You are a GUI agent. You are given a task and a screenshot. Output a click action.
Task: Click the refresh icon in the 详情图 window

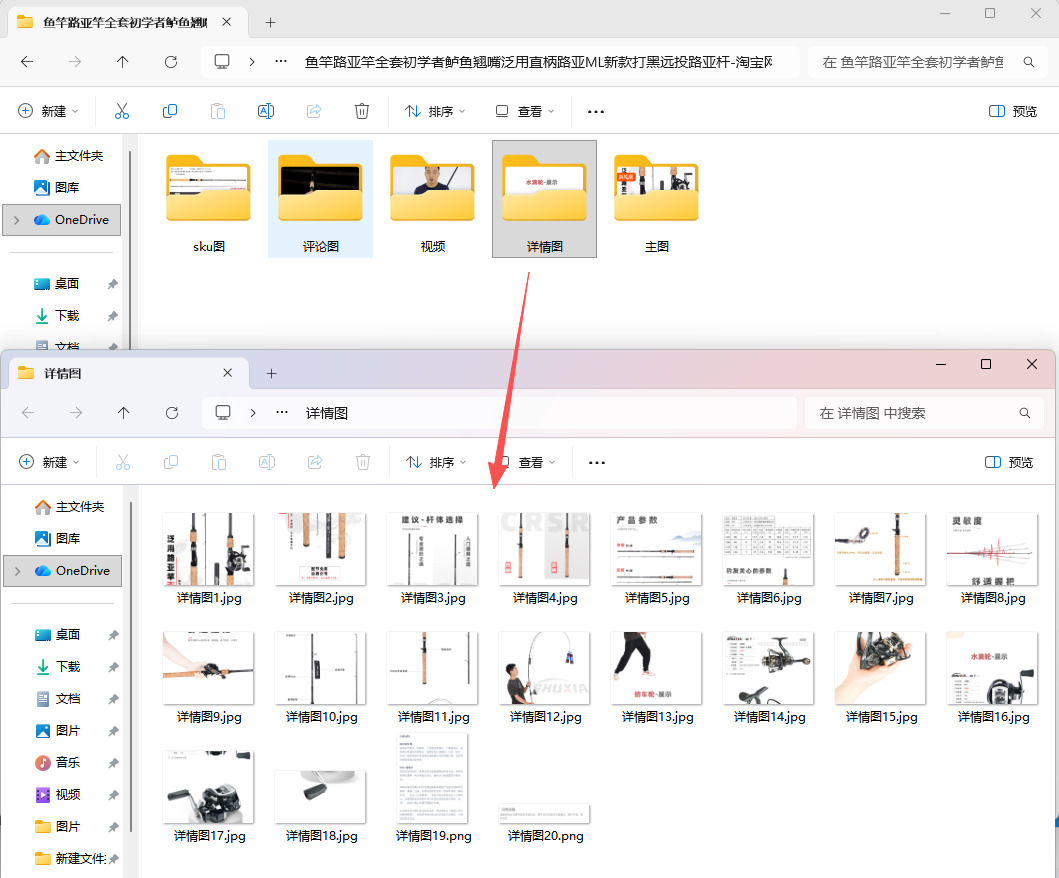[x=172, y=413]
